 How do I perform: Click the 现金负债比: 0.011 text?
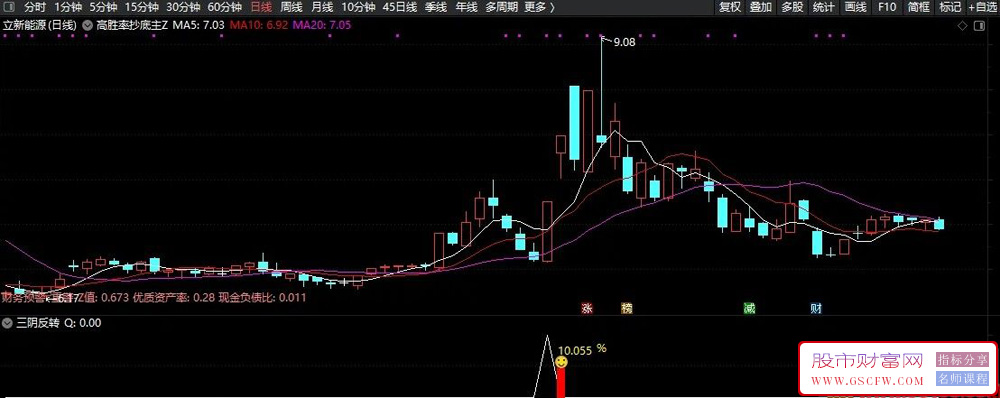tap(263, 297)
